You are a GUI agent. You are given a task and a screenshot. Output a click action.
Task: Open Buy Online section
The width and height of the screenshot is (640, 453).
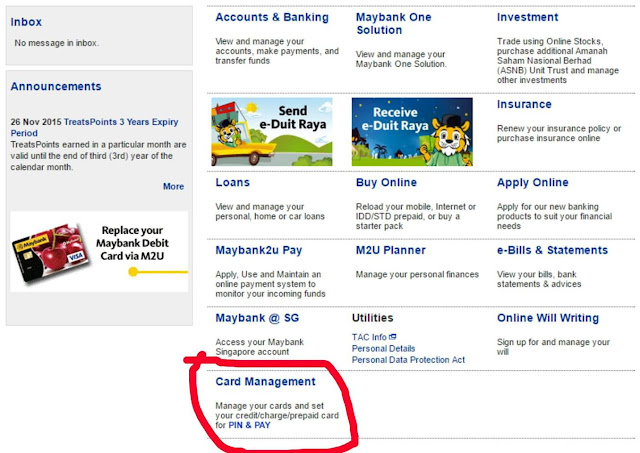pyautogui.click(x=386, y=182)
